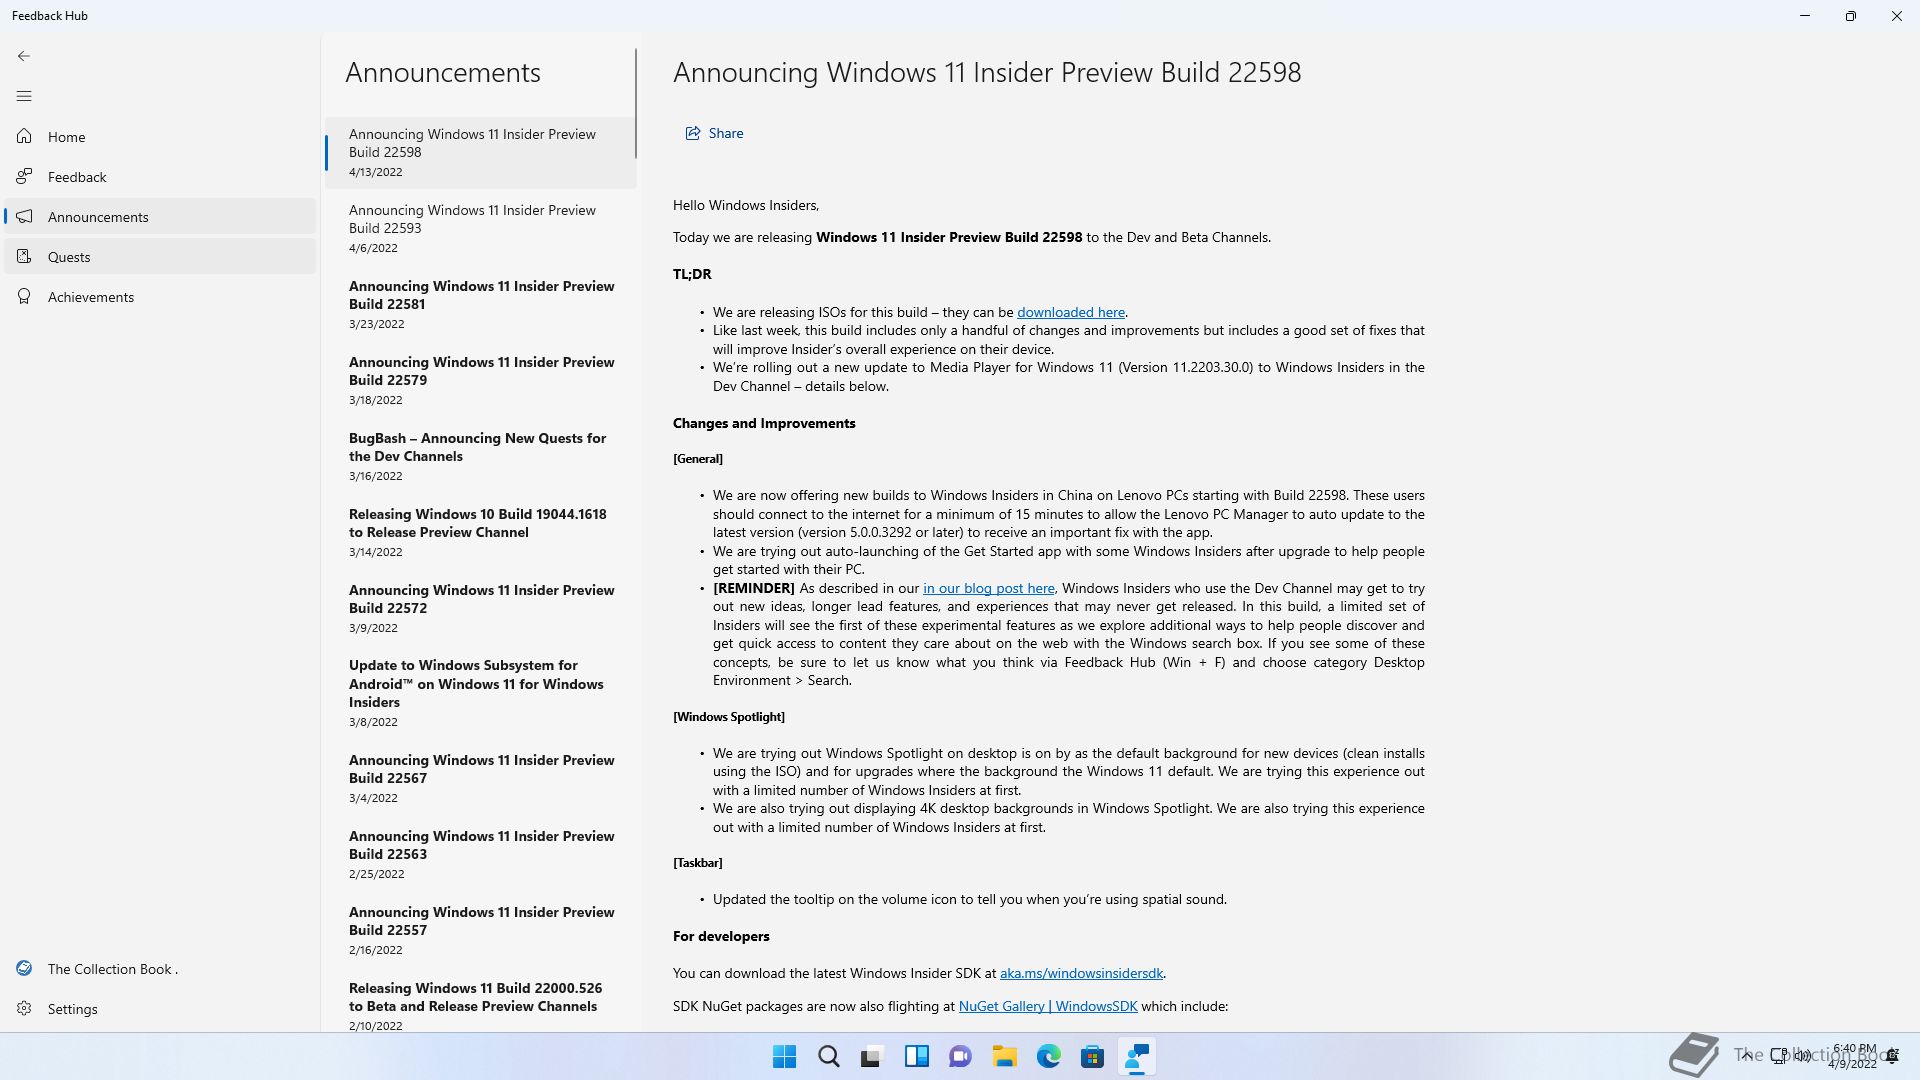The width and height of the screenshot is (1920, 1080).
Task: Click the announcements list scrollbar
Action: (636, 103)
